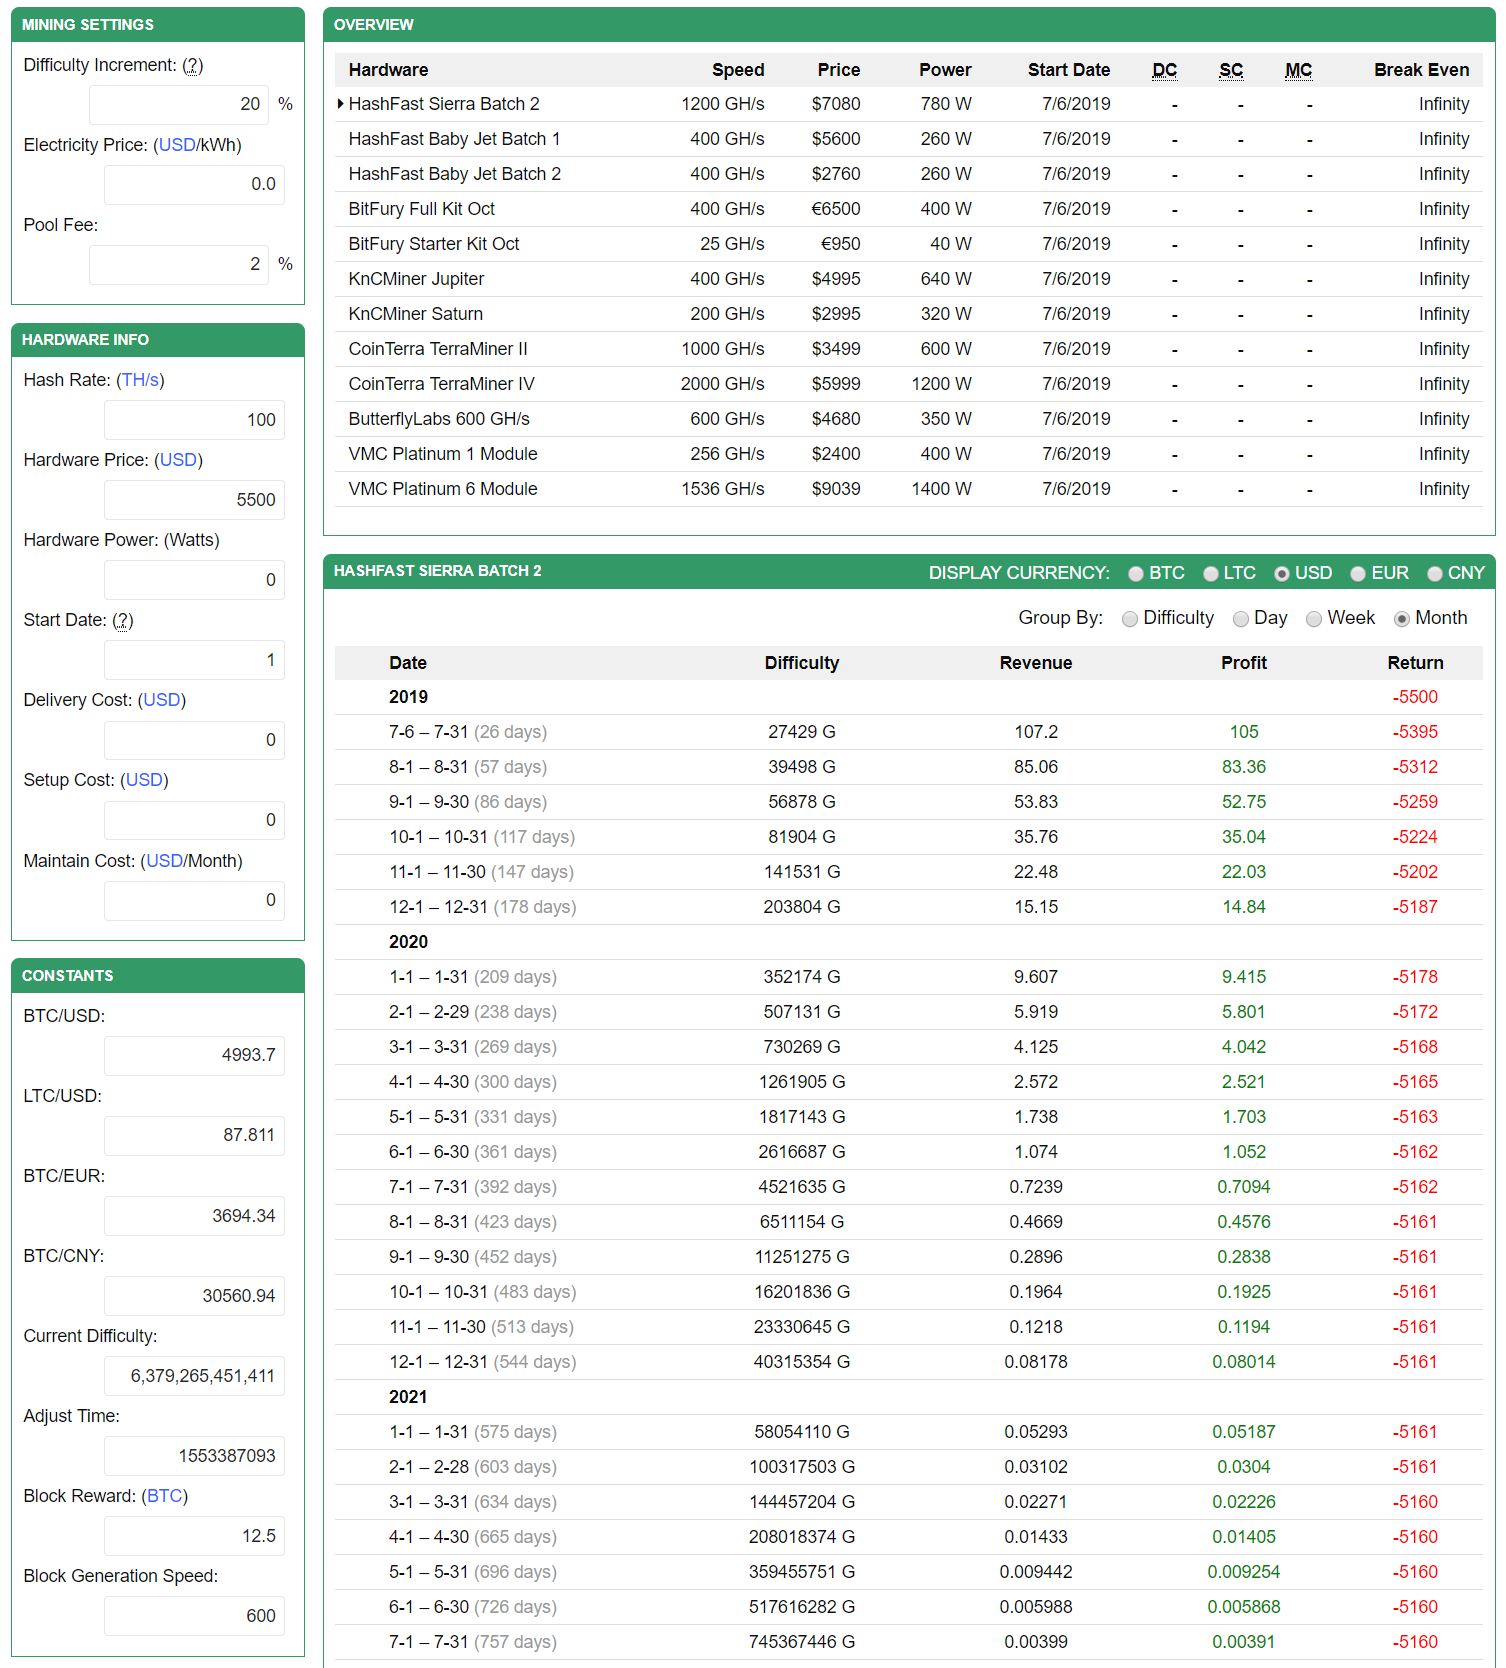The height and width of the screenshot is (1668, 1506).
Task: Select the HashFast Baby Jet Batch 1 row
Action: [x=909, y=139]
